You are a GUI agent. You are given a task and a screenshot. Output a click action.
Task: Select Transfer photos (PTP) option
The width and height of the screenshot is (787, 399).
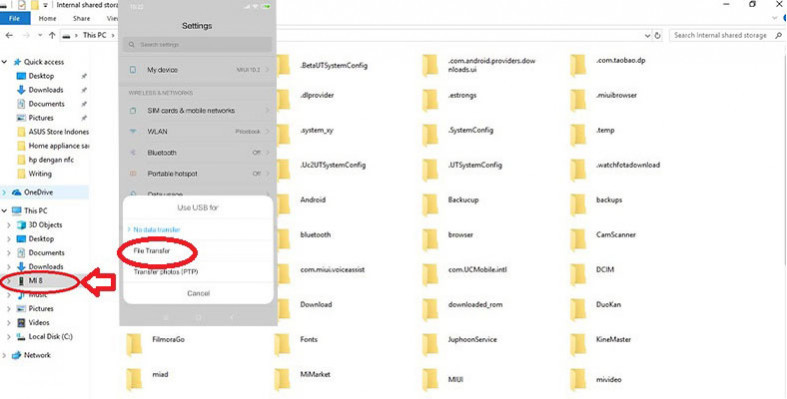(x=166, y=272)
